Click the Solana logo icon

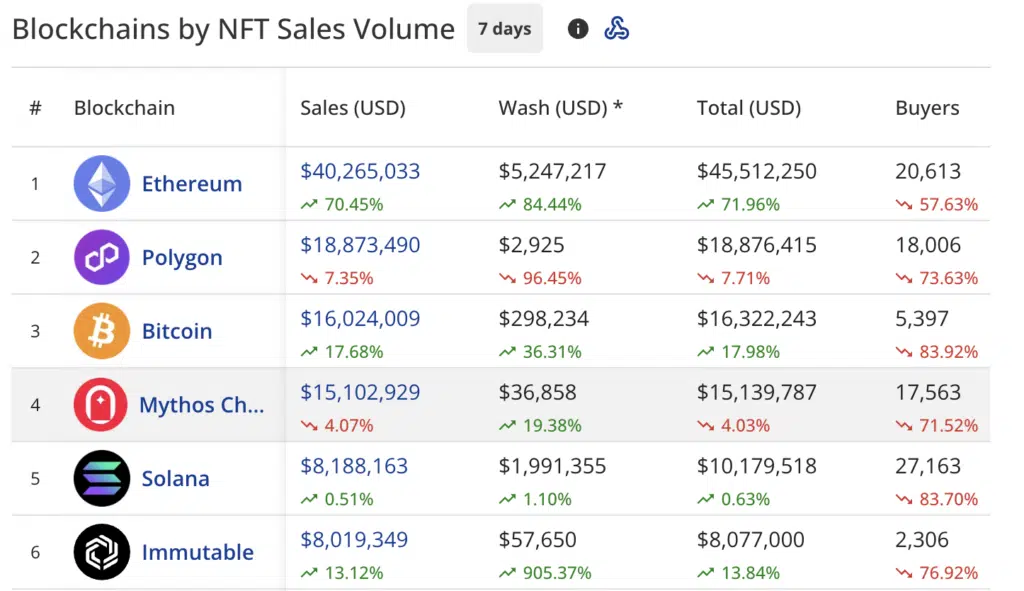(x=102, y=478)
